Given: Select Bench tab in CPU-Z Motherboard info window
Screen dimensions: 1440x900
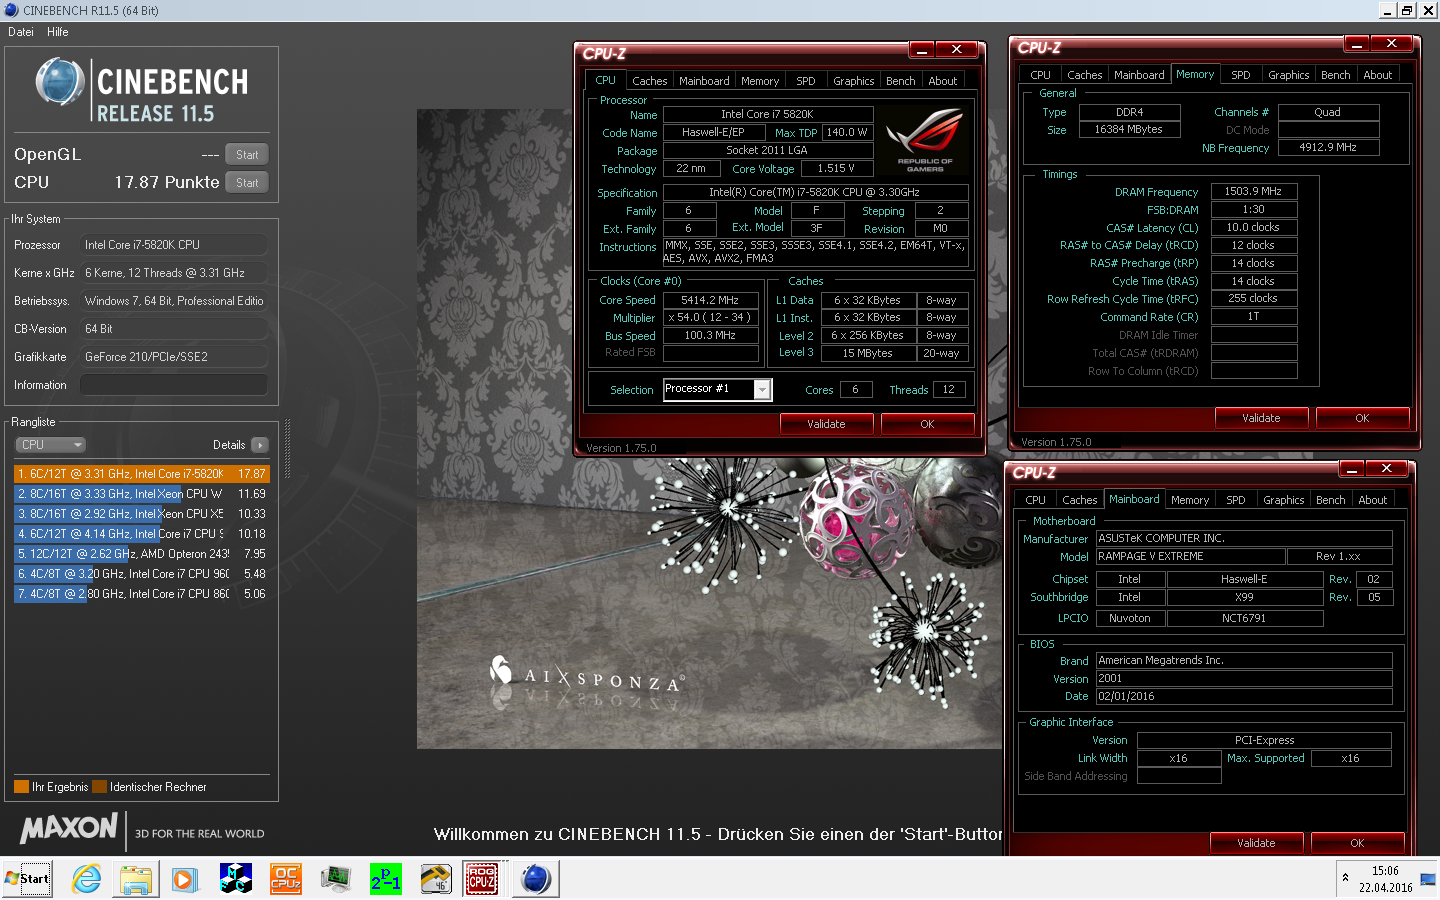Looking at the screenshot, I should (x=1331, y=500).
